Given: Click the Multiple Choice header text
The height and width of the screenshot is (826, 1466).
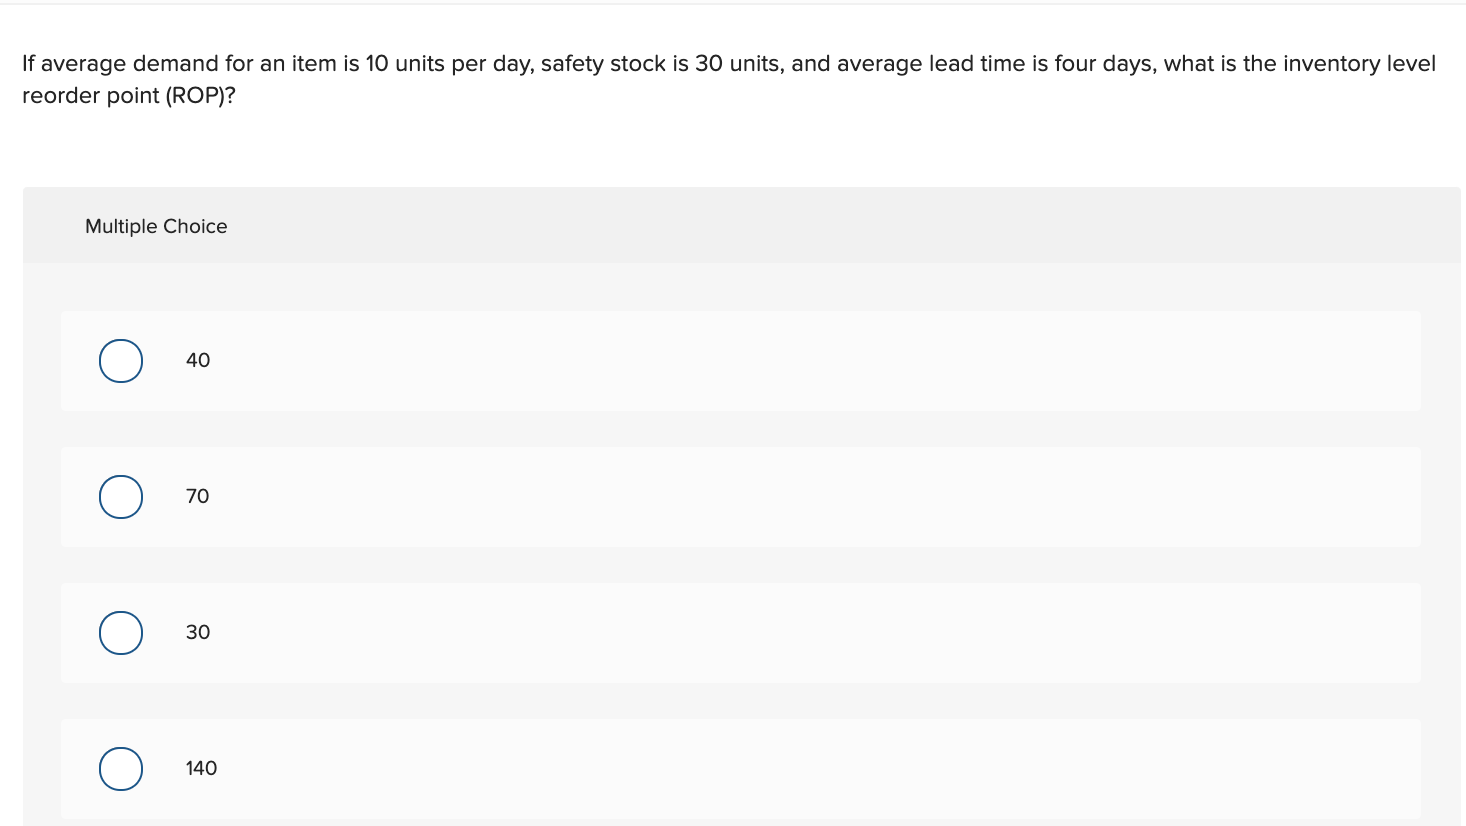Looking at the screenshot, I should [x=156, y=226].
